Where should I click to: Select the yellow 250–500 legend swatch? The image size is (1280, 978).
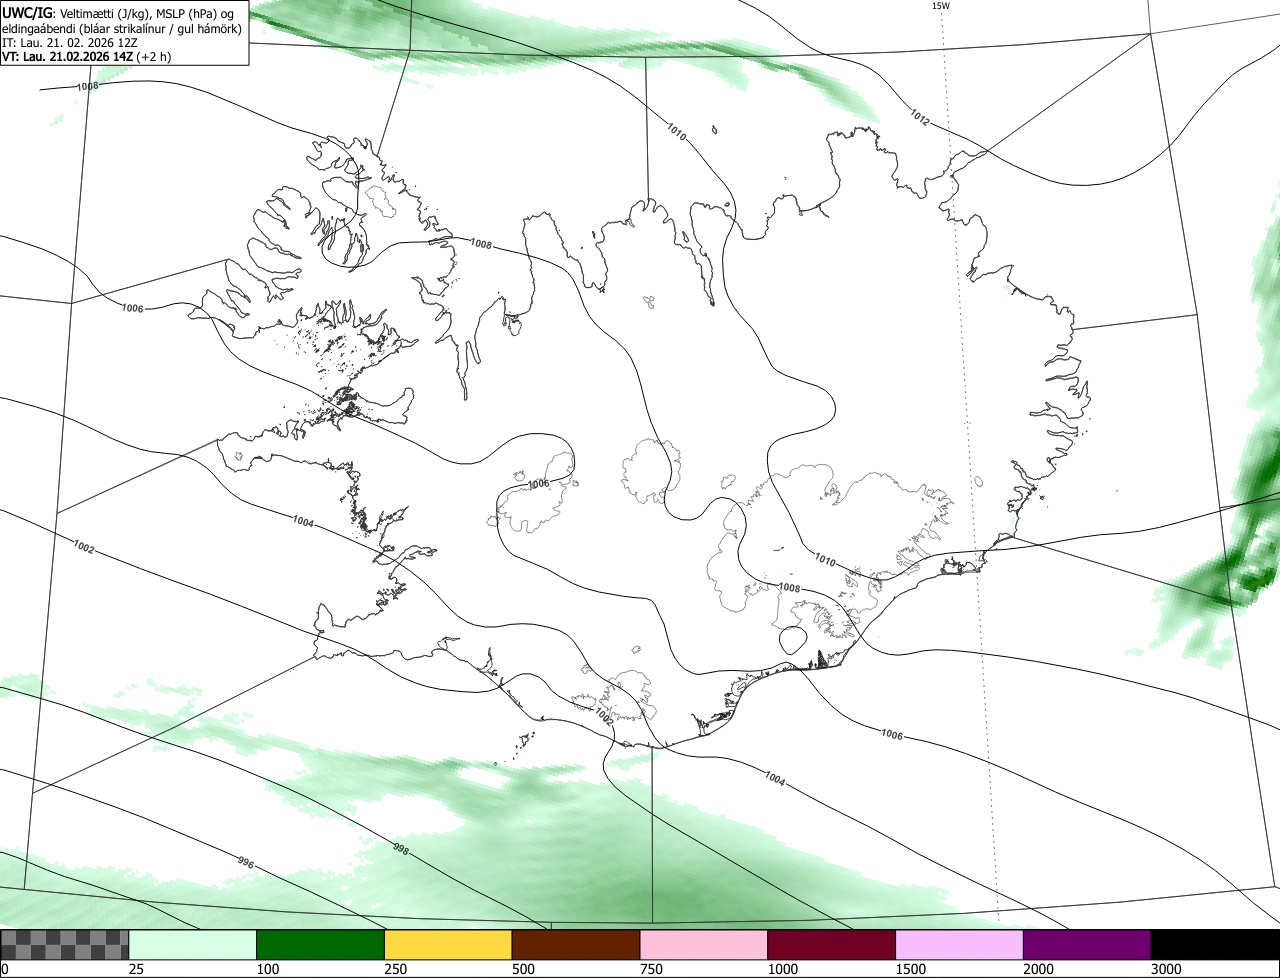tap(448, 944)
